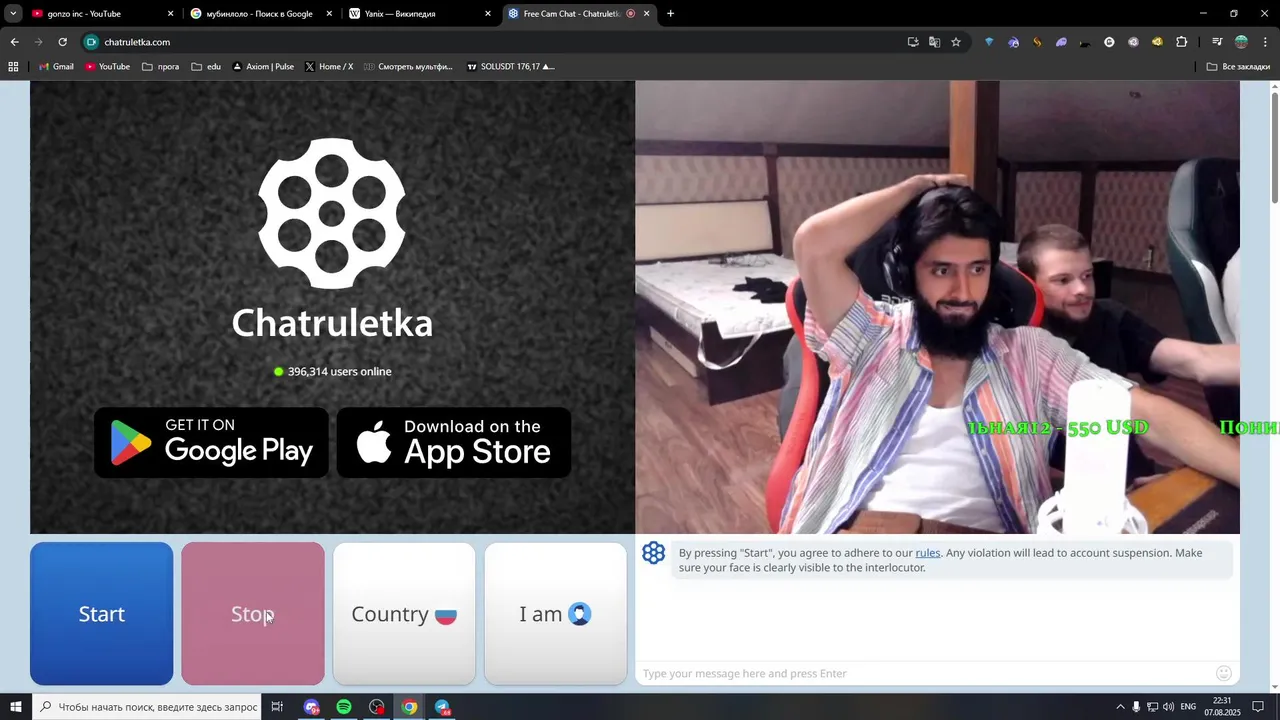This screenshot has height=720, width=1280.
Task: Open the 'Все закладки' folder
Action: pos(1238,67)
